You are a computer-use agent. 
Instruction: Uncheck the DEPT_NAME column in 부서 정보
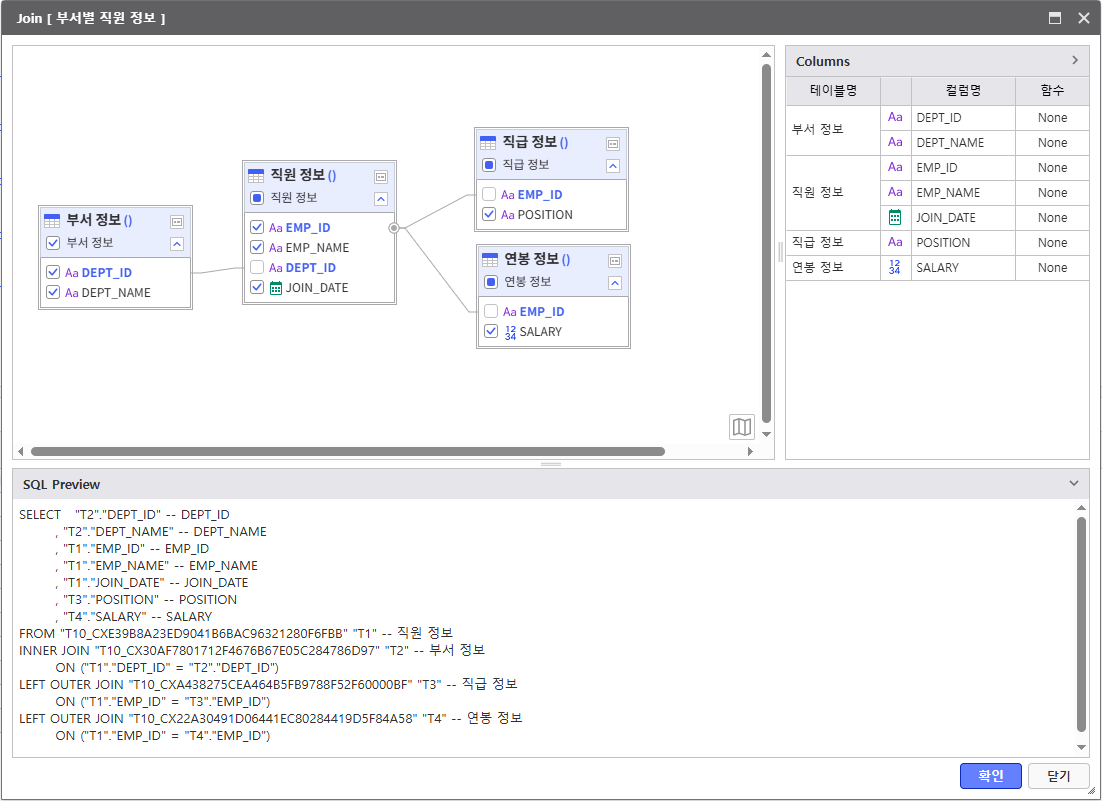pyautogui.click(x=53, y=293)
